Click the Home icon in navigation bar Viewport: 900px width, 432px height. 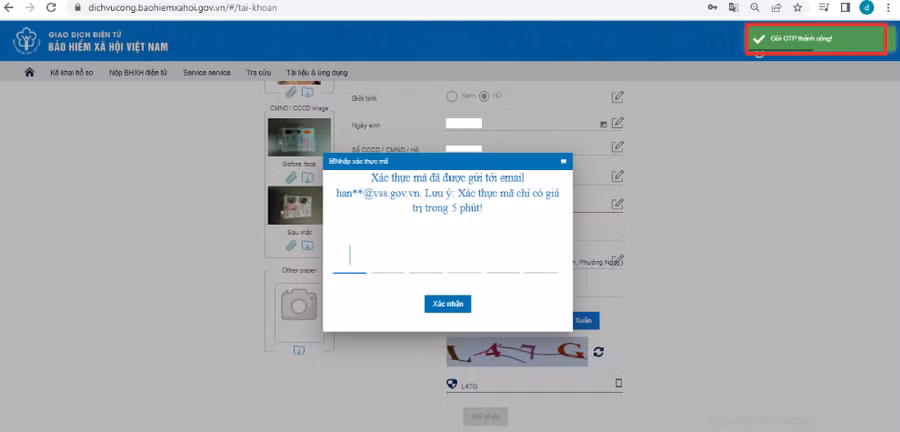29,73
